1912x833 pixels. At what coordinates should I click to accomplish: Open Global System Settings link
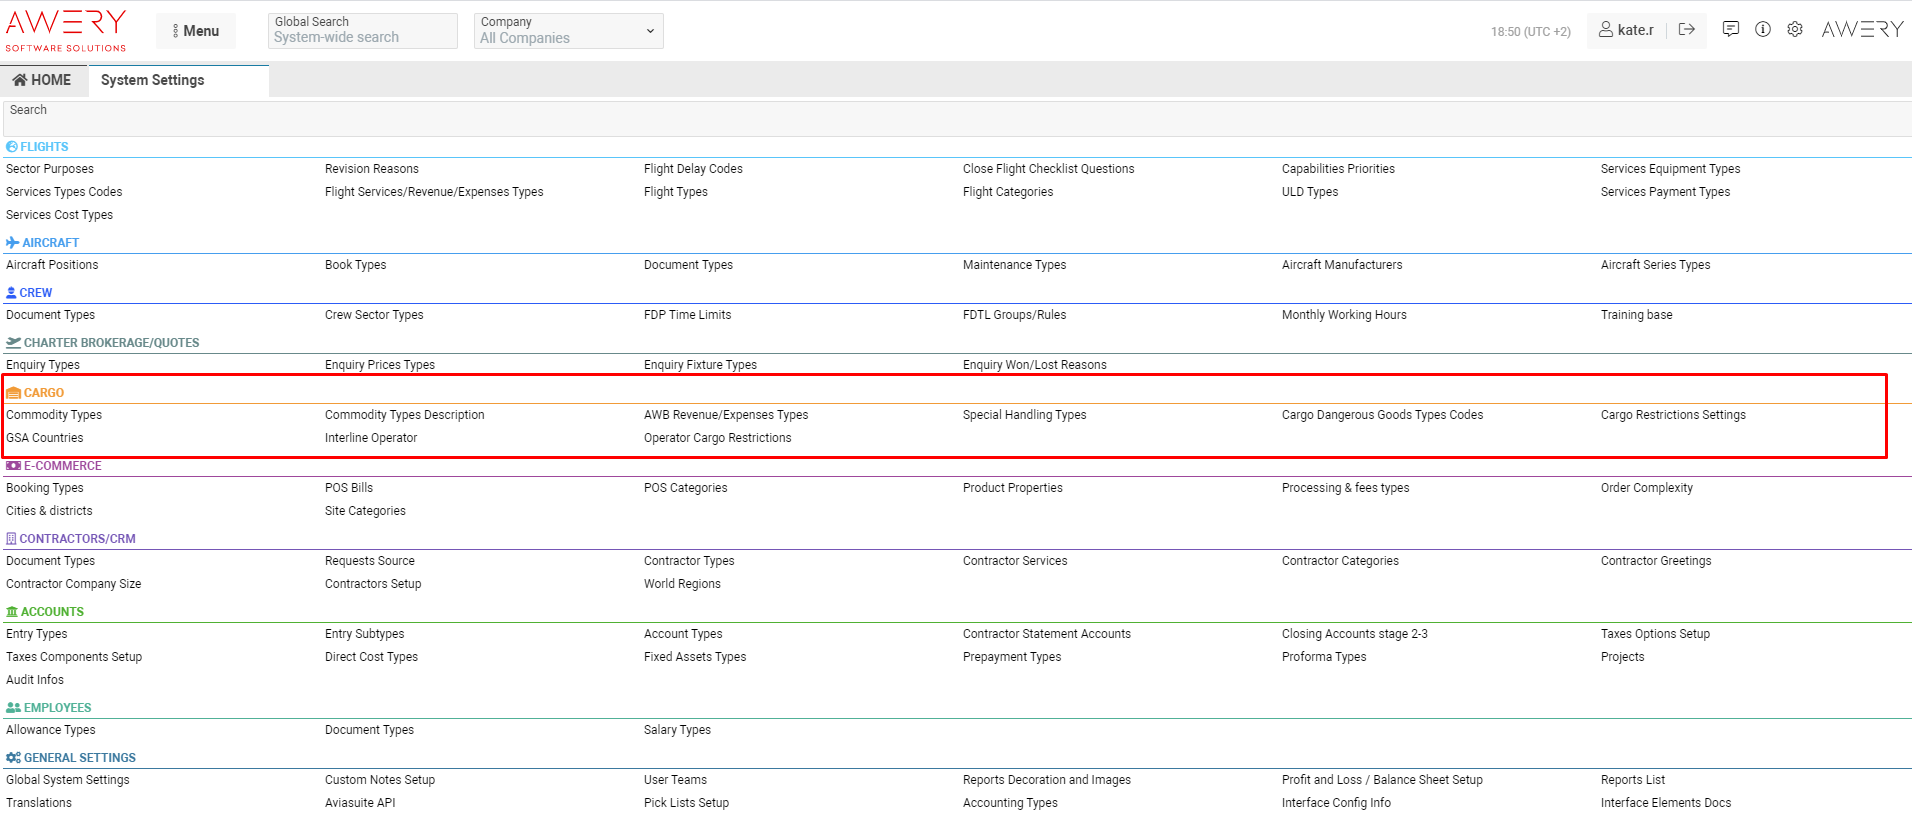pyautogui.click(x=68, y=780)
